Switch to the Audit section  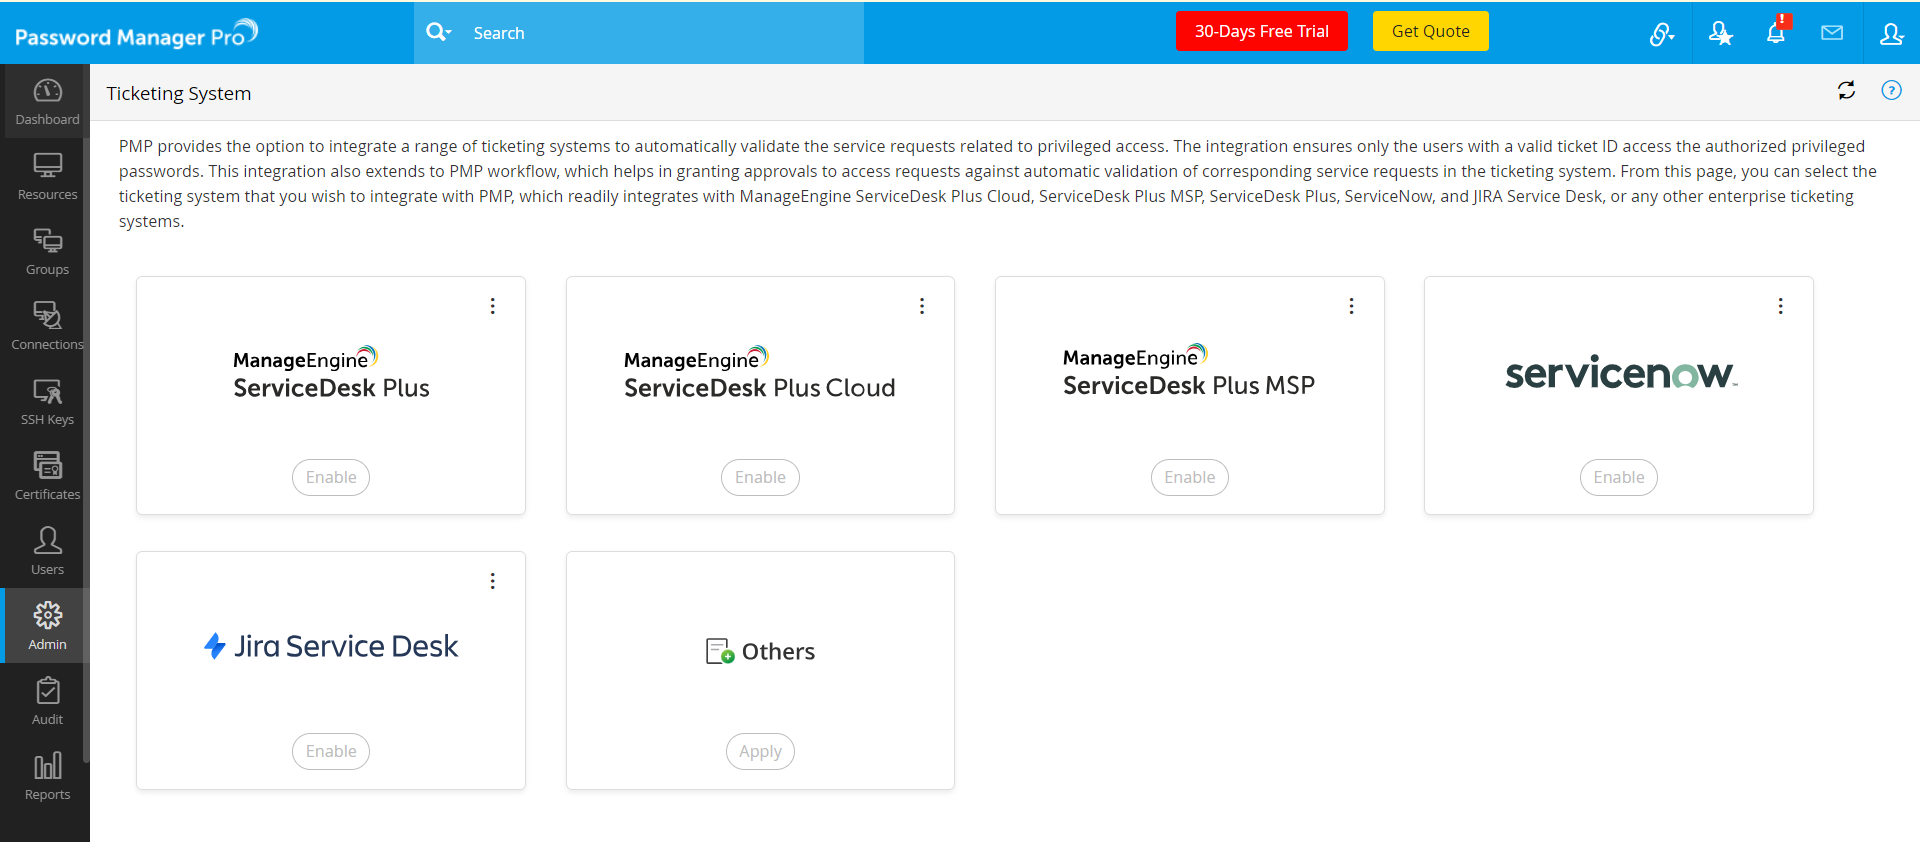[x=47, y=702]
